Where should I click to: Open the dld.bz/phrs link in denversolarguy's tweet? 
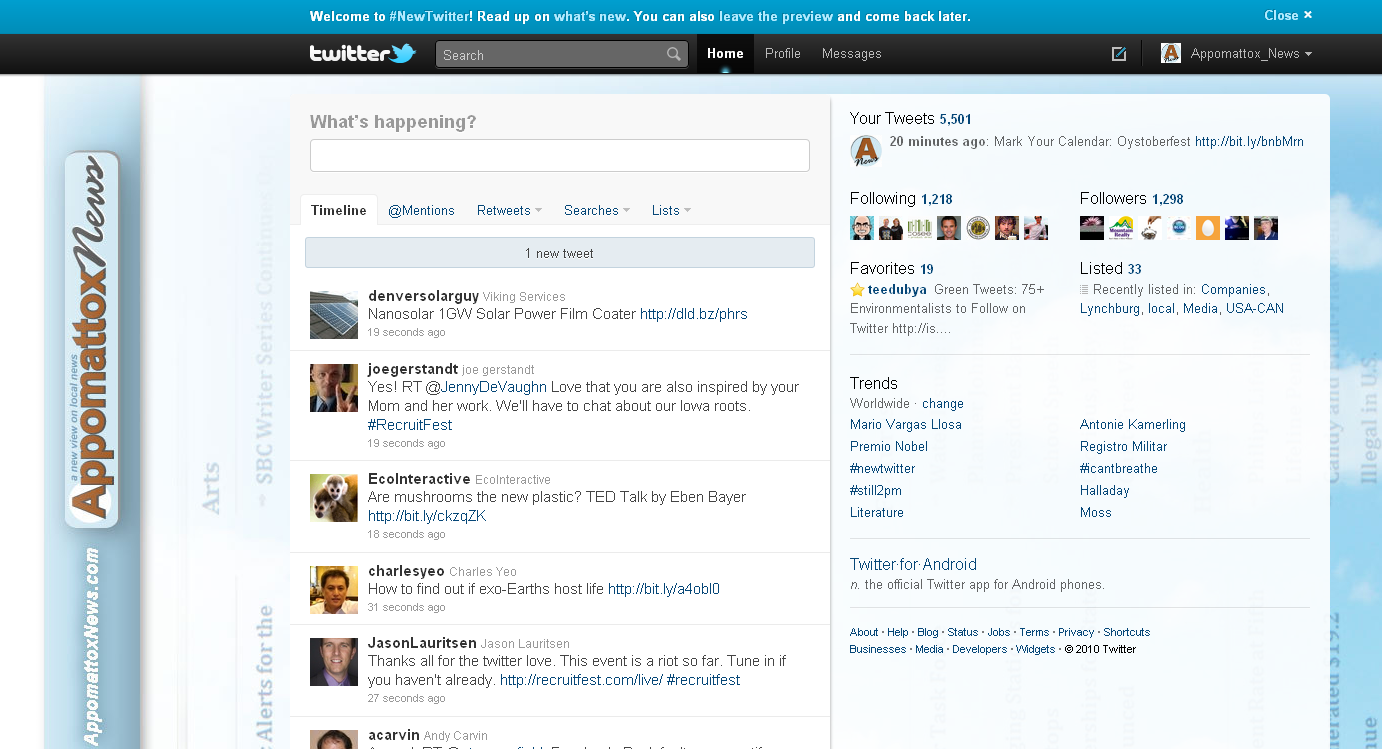coord(694,314)
